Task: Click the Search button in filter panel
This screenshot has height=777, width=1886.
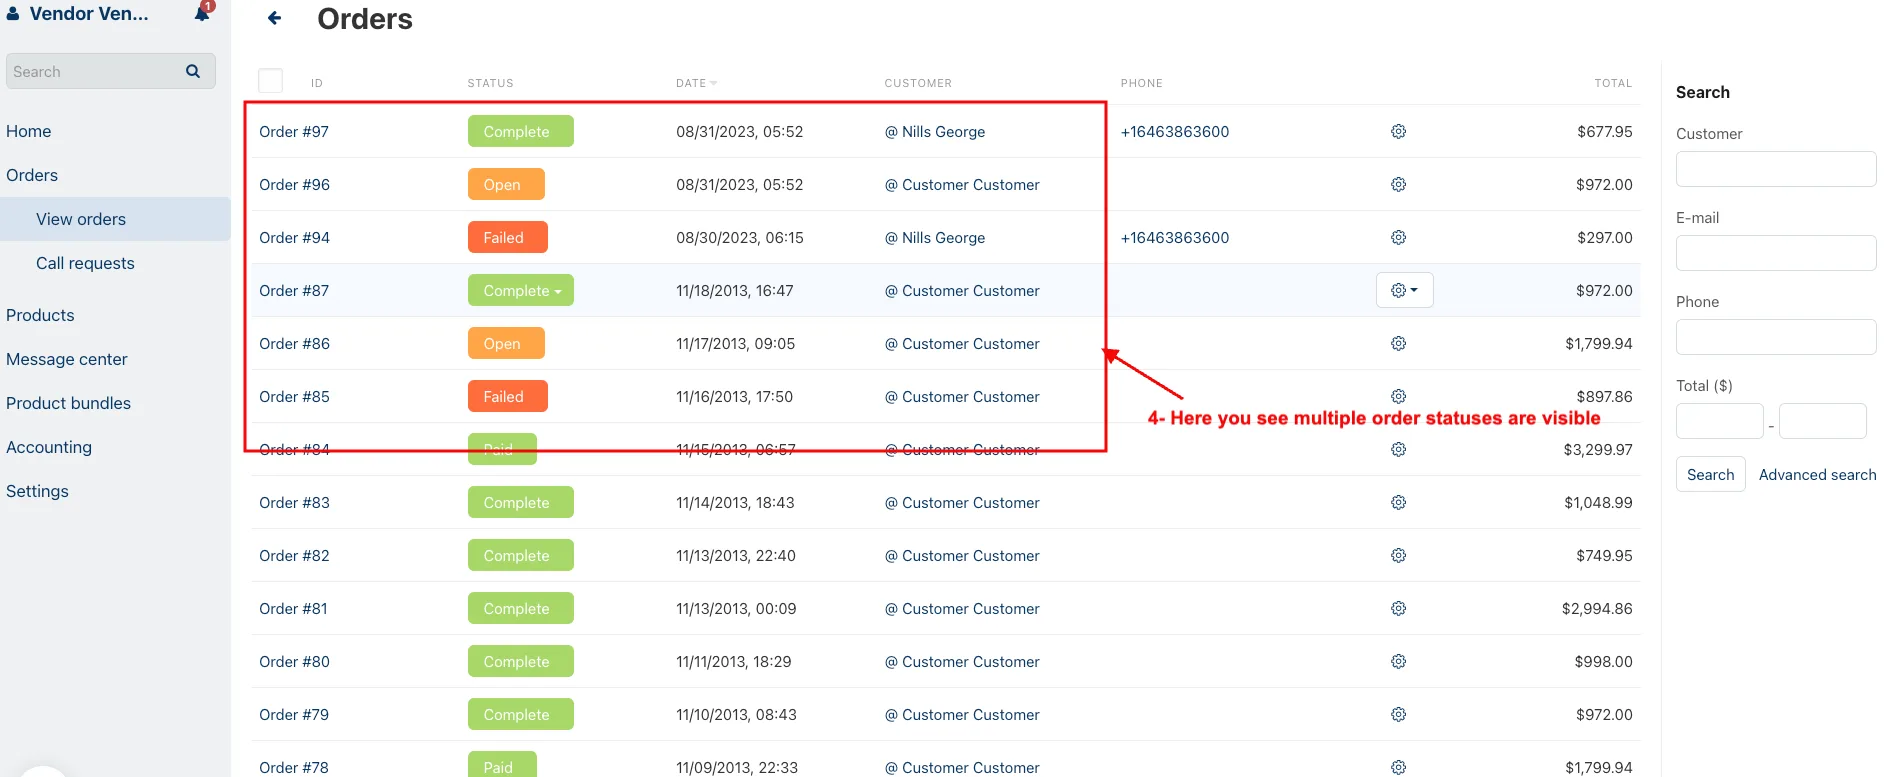Action: point(1710,474)
